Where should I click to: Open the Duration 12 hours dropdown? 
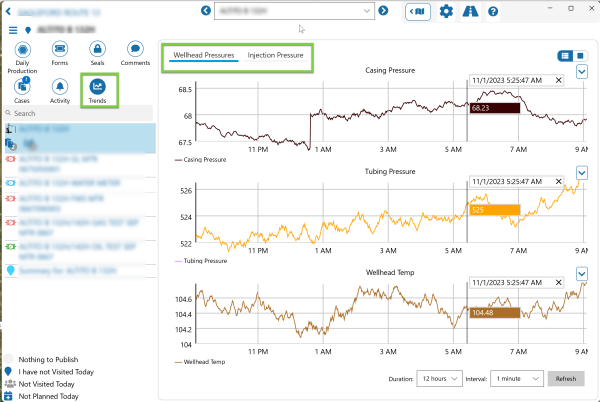[440, 379]
